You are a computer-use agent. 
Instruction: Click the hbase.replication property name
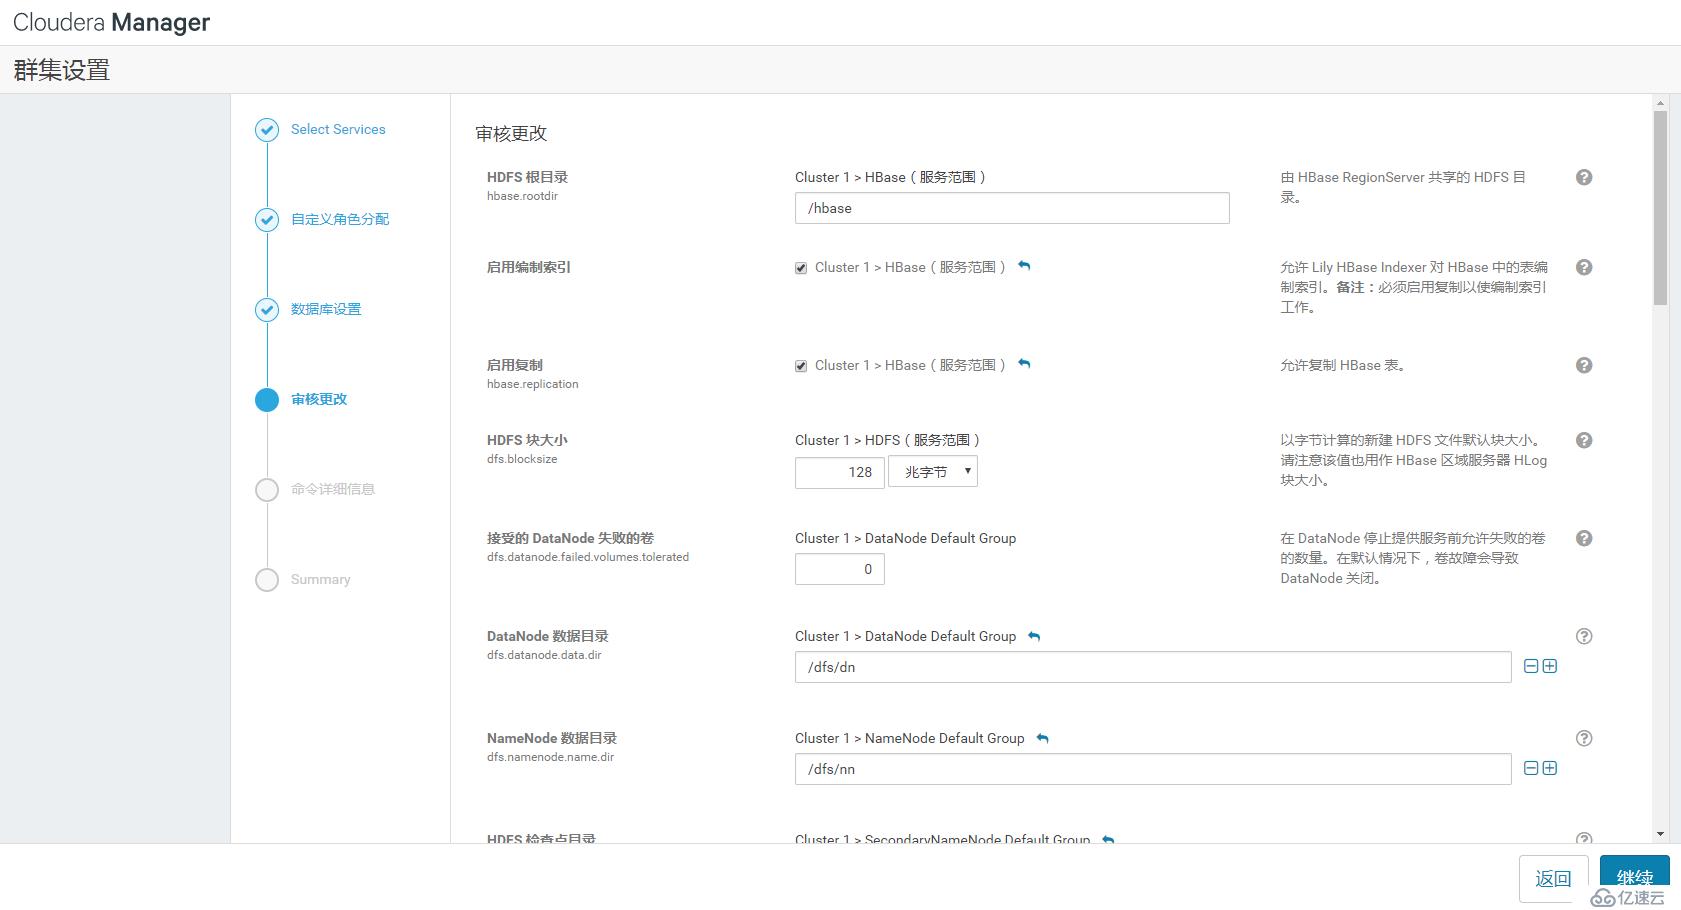(533, 384)
